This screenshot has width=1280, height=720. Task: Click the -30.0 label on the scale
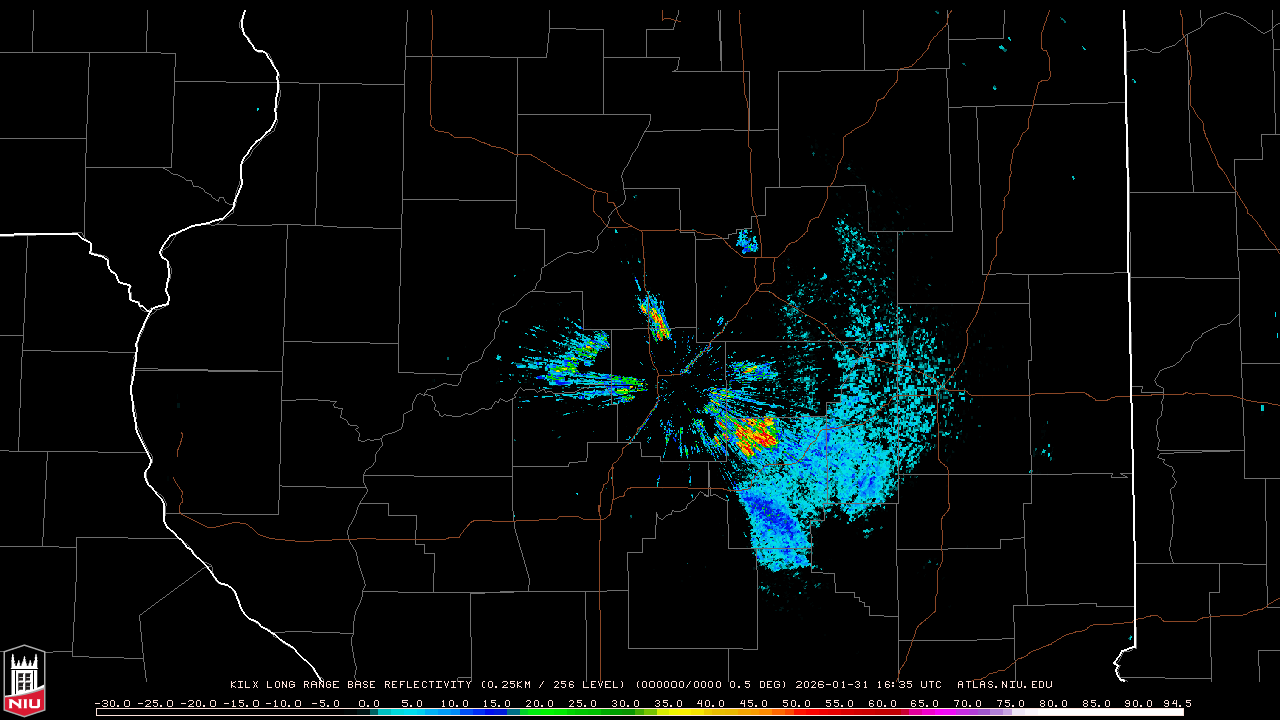[113, 703]
